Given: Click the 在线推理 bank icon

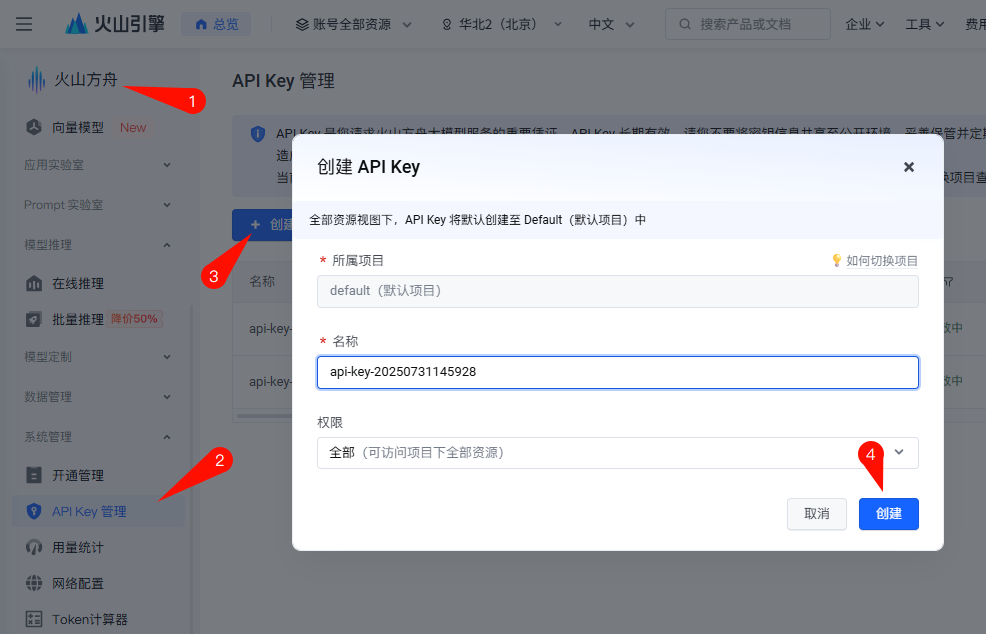Looking at the screenshot, I should pyautogui.click(x=34, y=284).
